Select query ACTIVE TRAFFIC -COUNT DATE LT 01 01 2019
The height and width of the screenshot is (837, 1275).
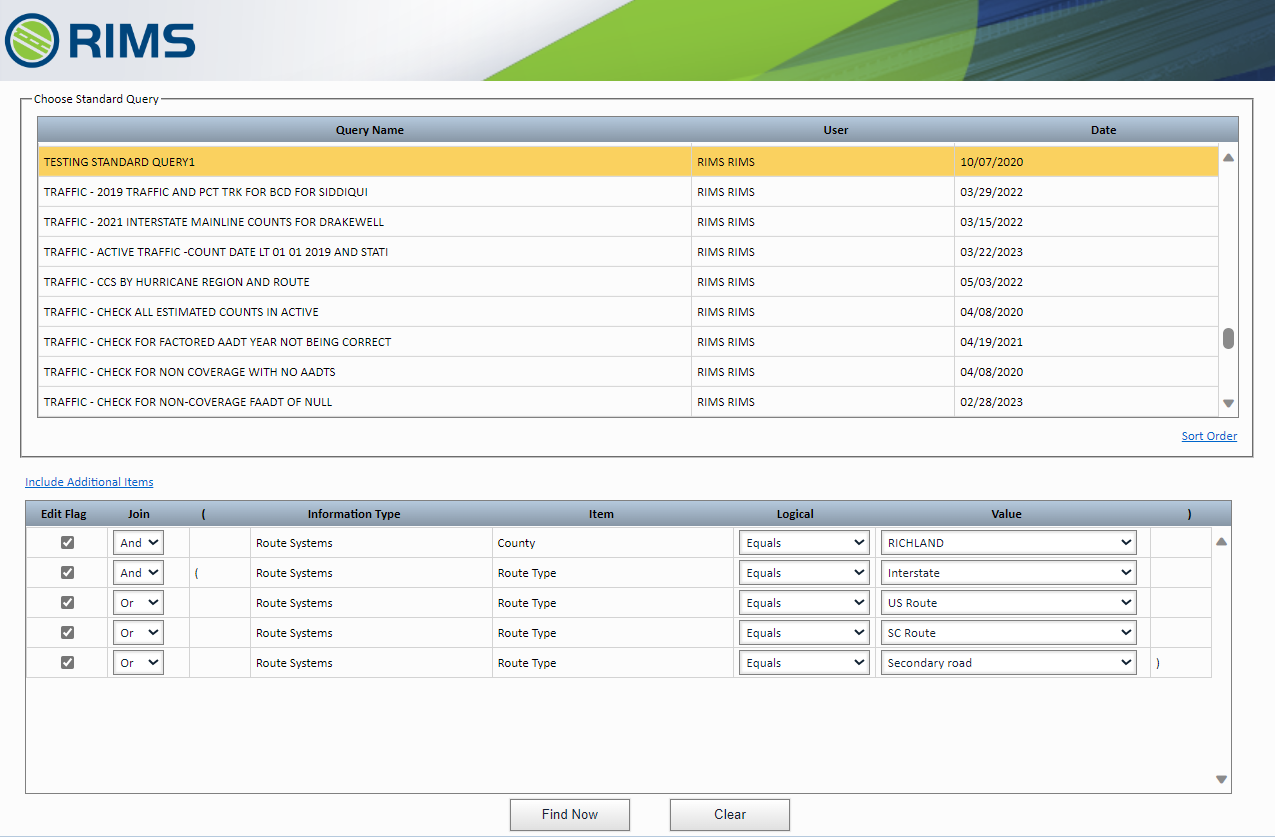pyautogui.click(x=628, y=252)
